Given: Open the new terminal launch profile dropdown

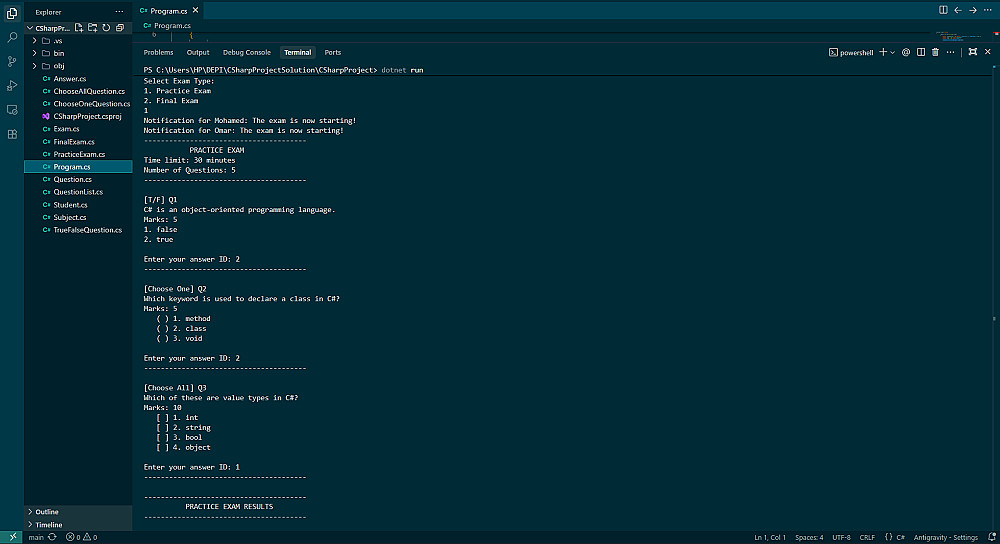Looking at the screenshot, I should click(892, 52).
